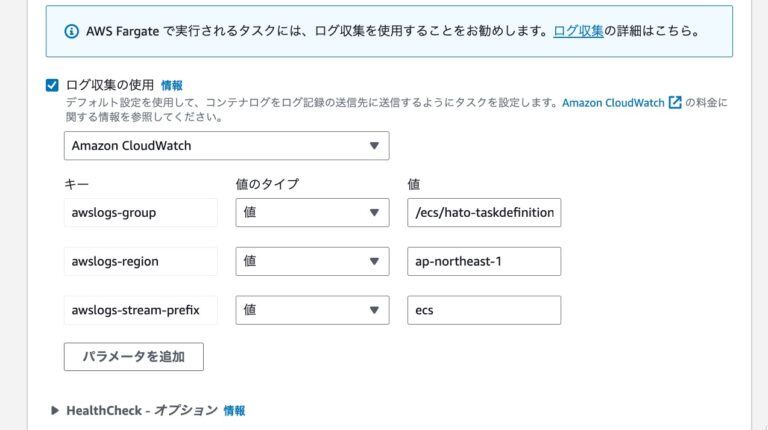
Task: Uncheck the ログ収集の使用 checkbox
Action: pos(52,85)
